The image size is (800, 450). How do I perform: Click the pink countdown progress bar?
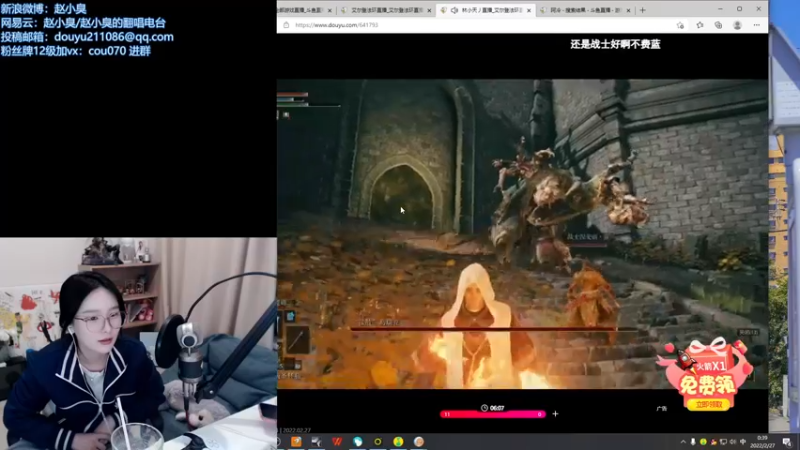(493, 414)
